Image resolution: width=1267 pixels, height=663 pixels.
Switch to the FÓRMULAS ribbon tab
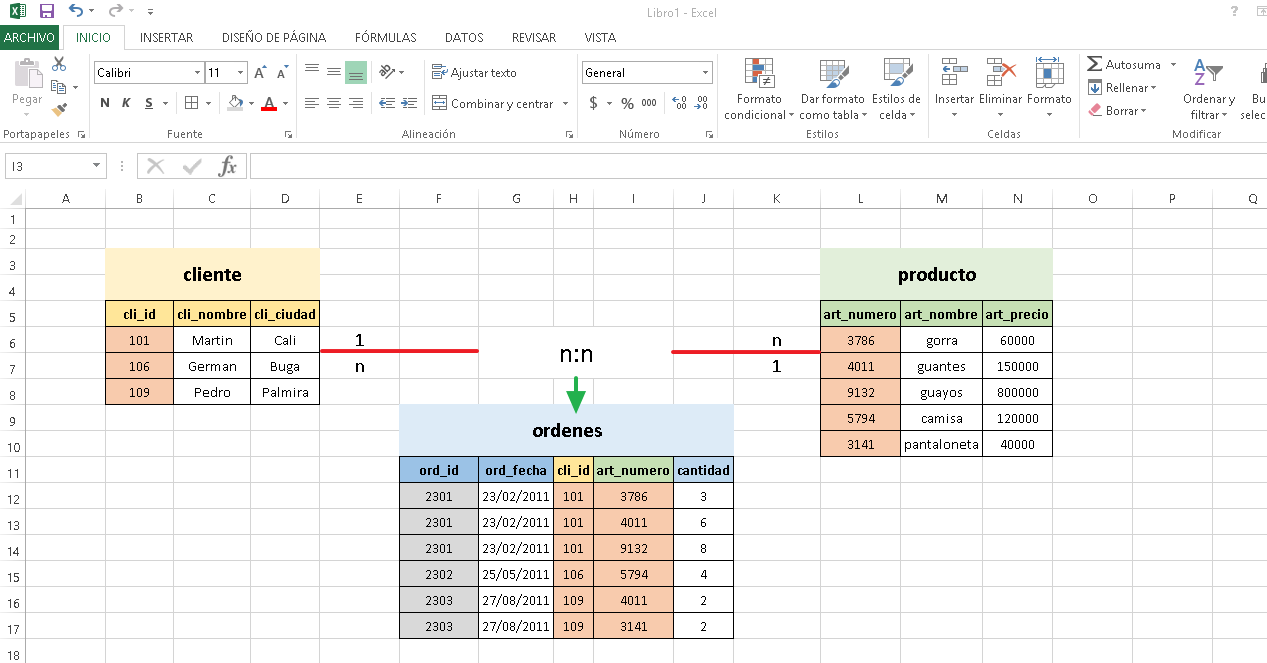(x=385, y=38)
